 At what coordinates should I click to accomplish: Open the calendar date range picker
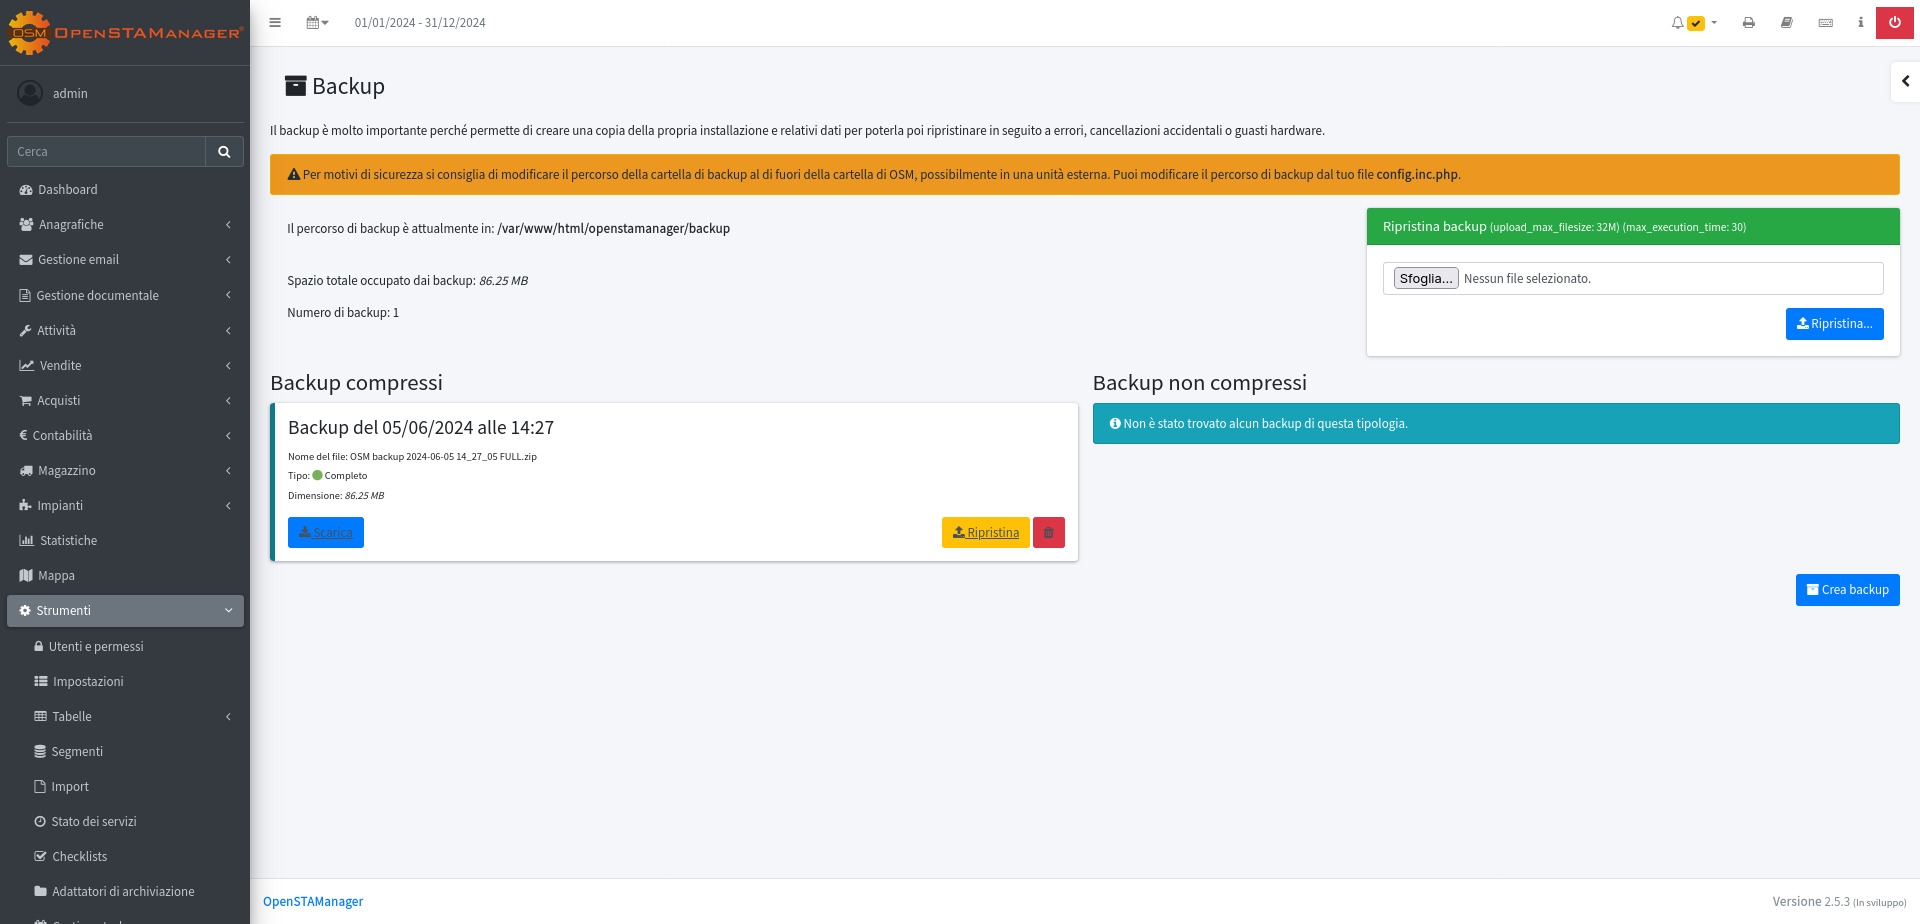click(x=317, y=23)
